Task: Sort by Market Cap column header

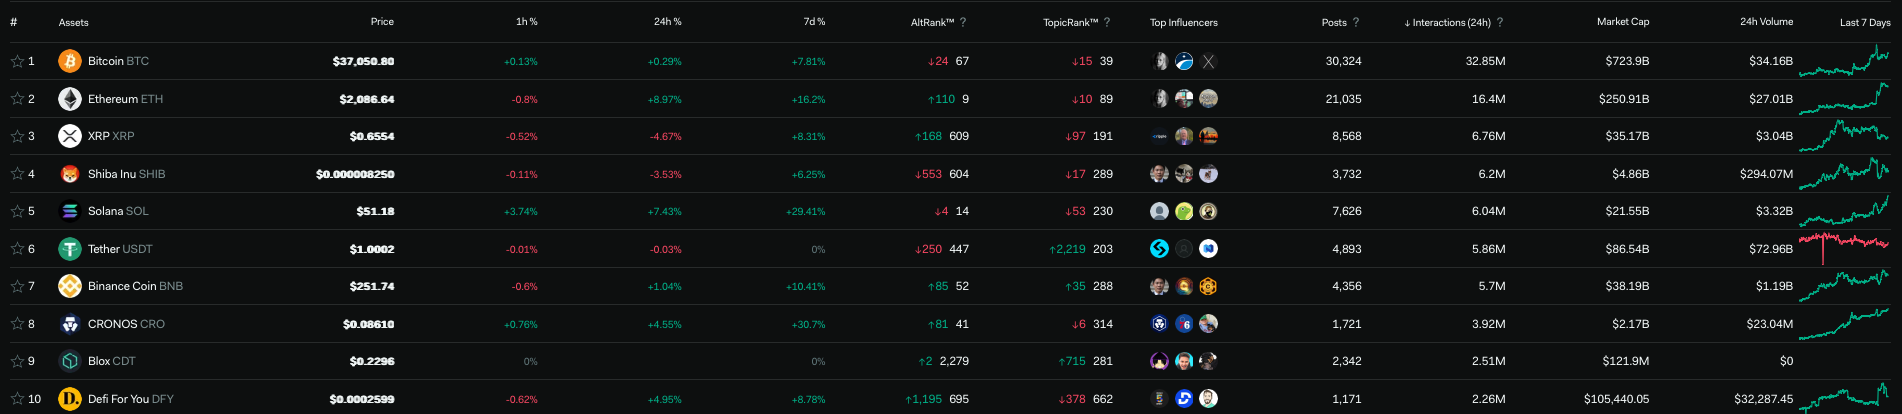Action: (x=1623, y=21)
